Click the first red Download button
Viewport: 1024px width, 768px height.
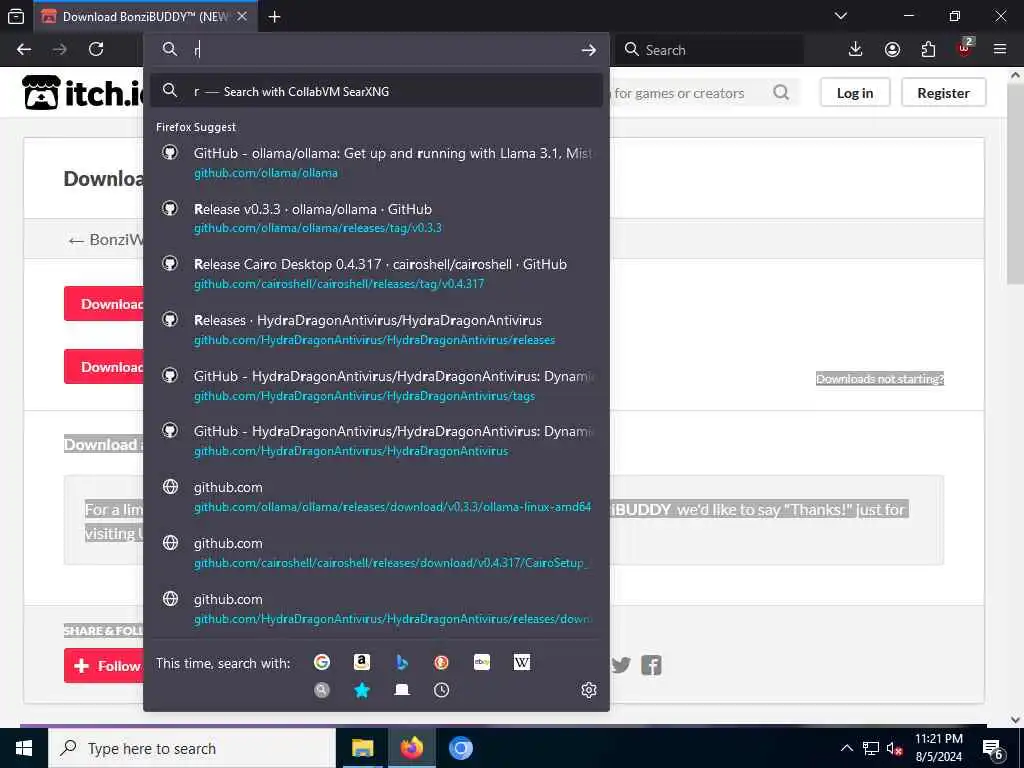104,304
